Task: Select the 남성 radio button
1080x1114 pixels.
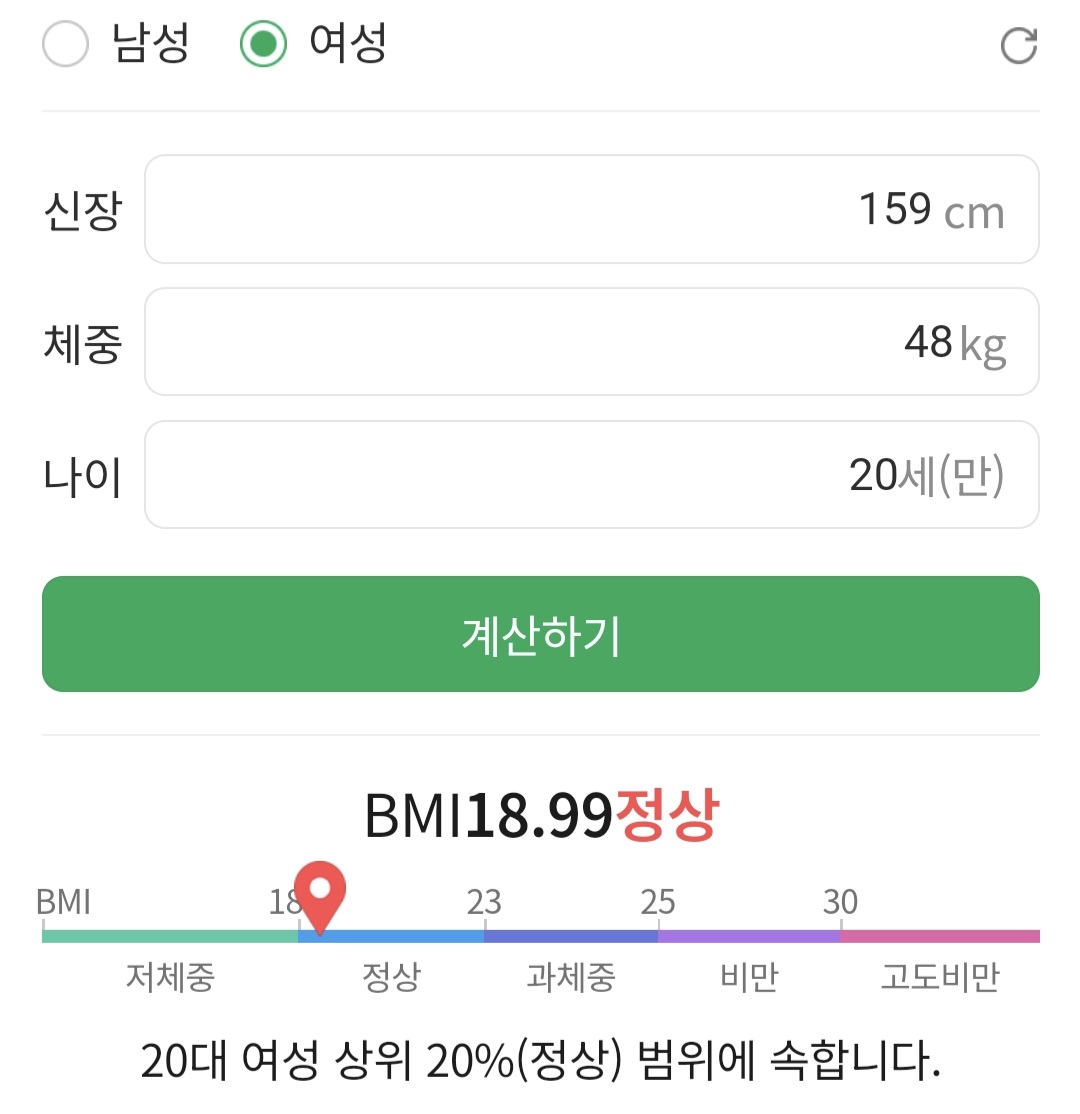Action: [x=66, y=46]
